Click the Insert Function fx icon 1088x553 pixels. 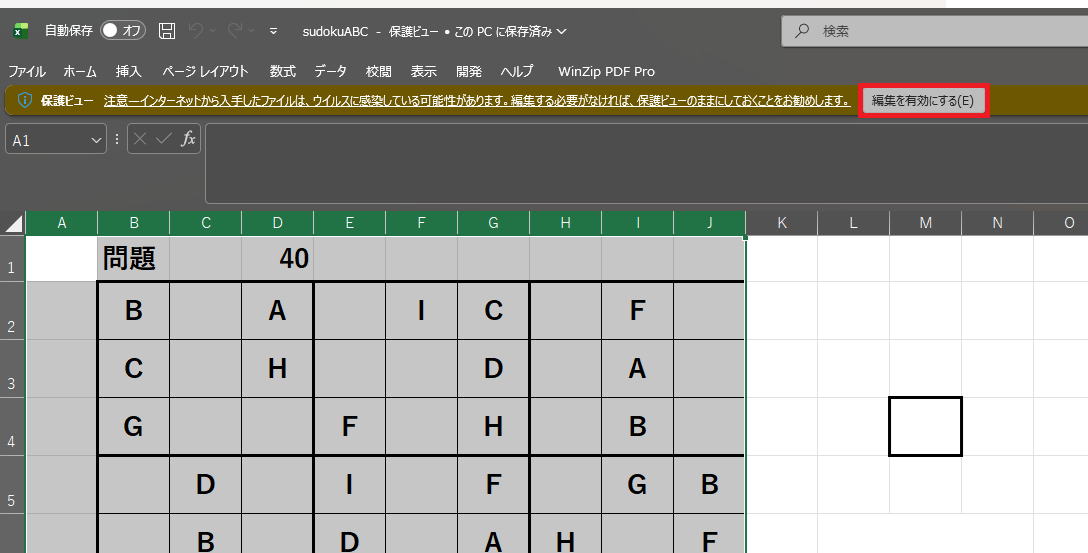coord(188,139)
